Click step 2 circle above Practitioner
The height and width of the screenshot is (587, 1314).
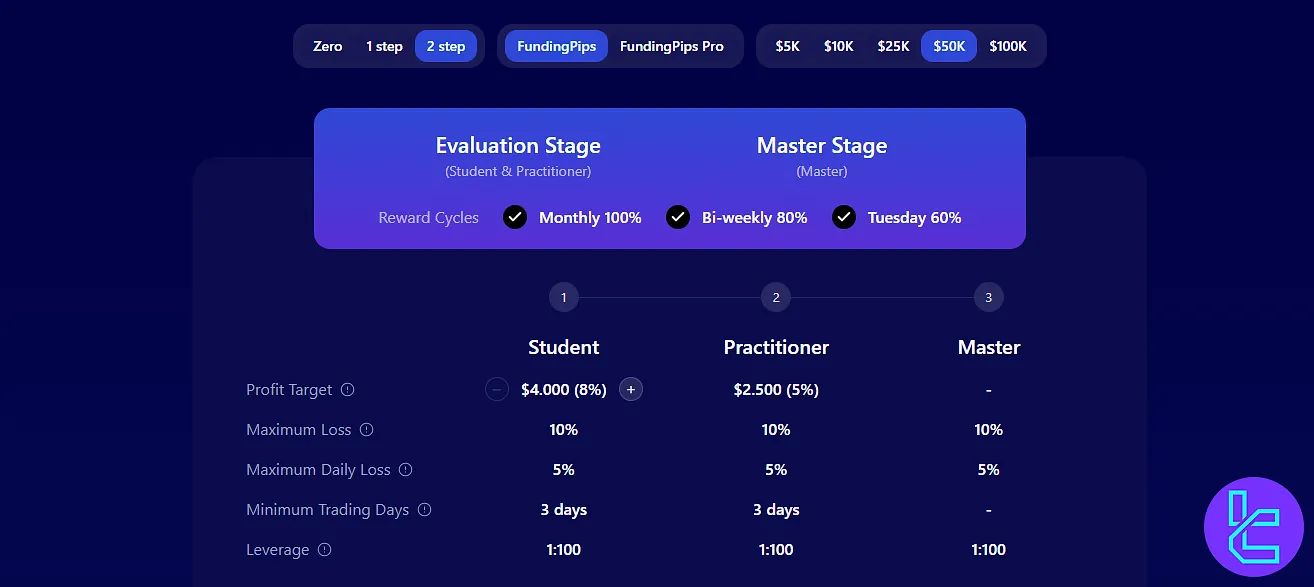[776, 297]
